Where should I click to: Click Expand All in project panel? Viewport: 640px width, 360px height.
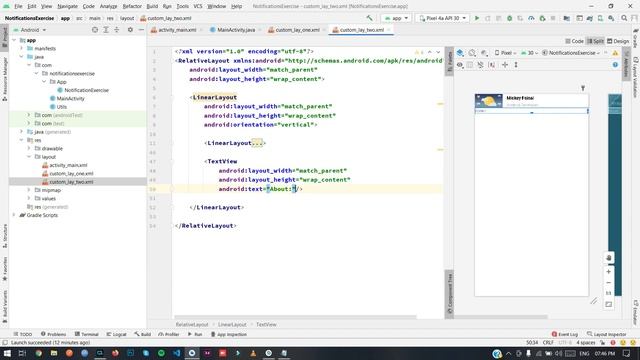tap(106, 30)
